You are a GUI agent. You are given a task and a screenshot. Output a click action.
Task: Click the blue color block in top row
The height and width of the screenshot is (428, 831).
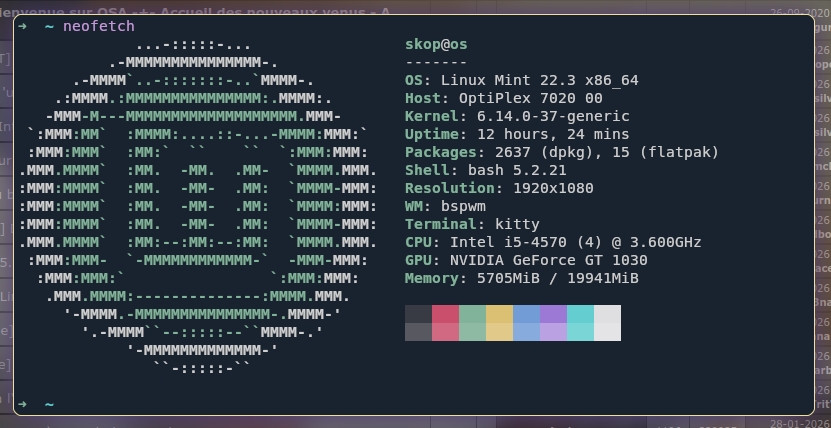[526, 314]
